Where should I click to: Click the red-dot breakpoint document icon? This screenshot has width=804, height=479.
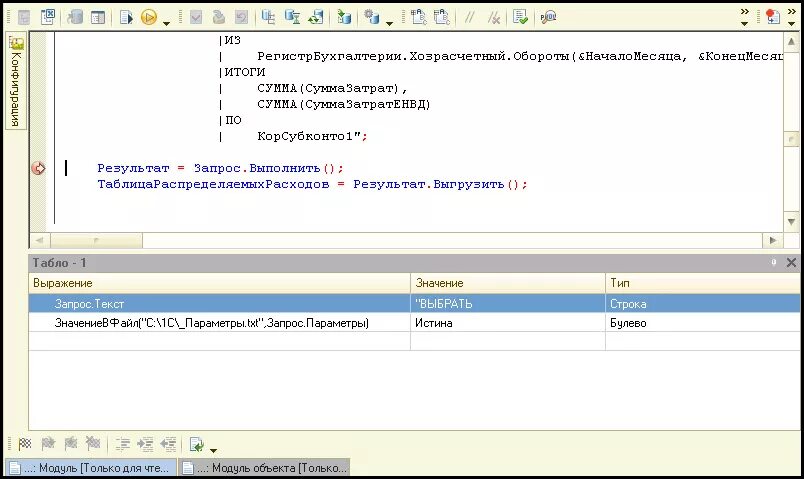[x=772, y=16]
